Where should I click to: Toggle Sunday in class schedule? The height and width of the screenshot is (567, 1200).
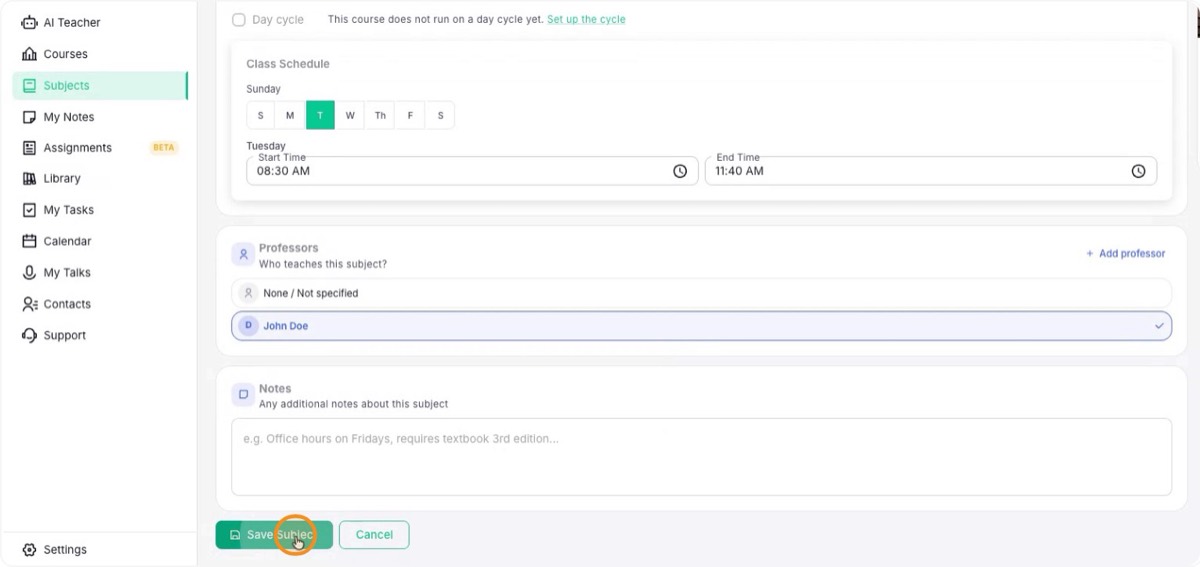click(260, 116)
